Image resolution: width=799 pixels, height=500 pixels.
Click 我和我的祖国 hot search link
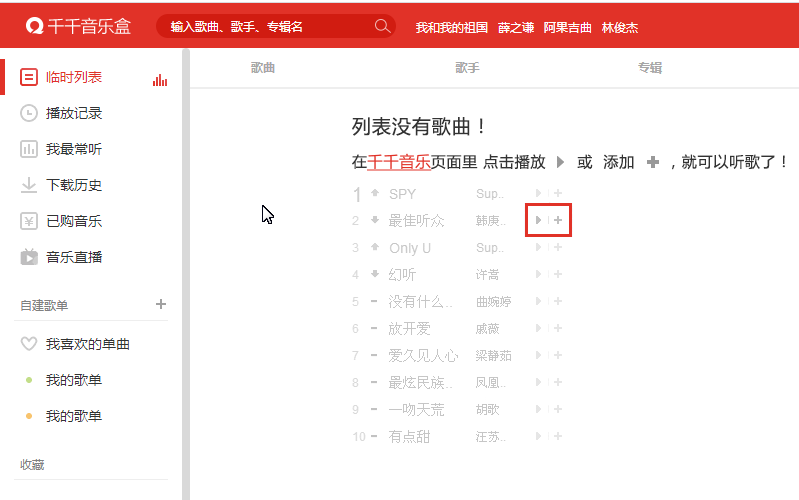pos(451,27)
